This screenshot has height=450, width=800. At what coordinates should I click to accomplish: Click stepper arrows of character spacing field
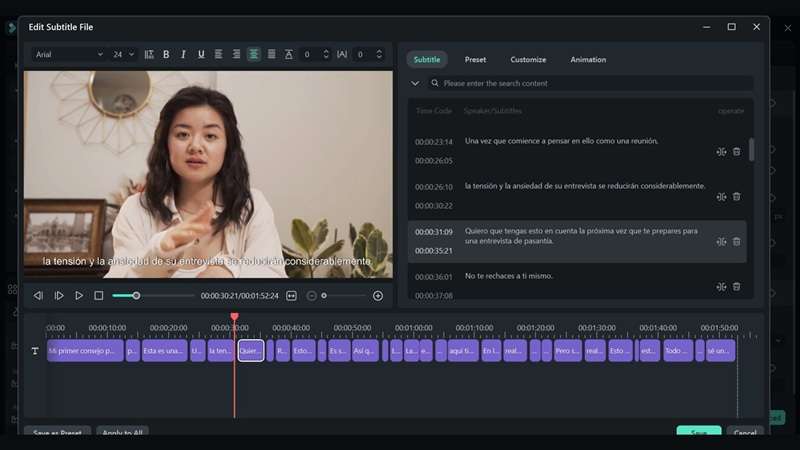379,54
